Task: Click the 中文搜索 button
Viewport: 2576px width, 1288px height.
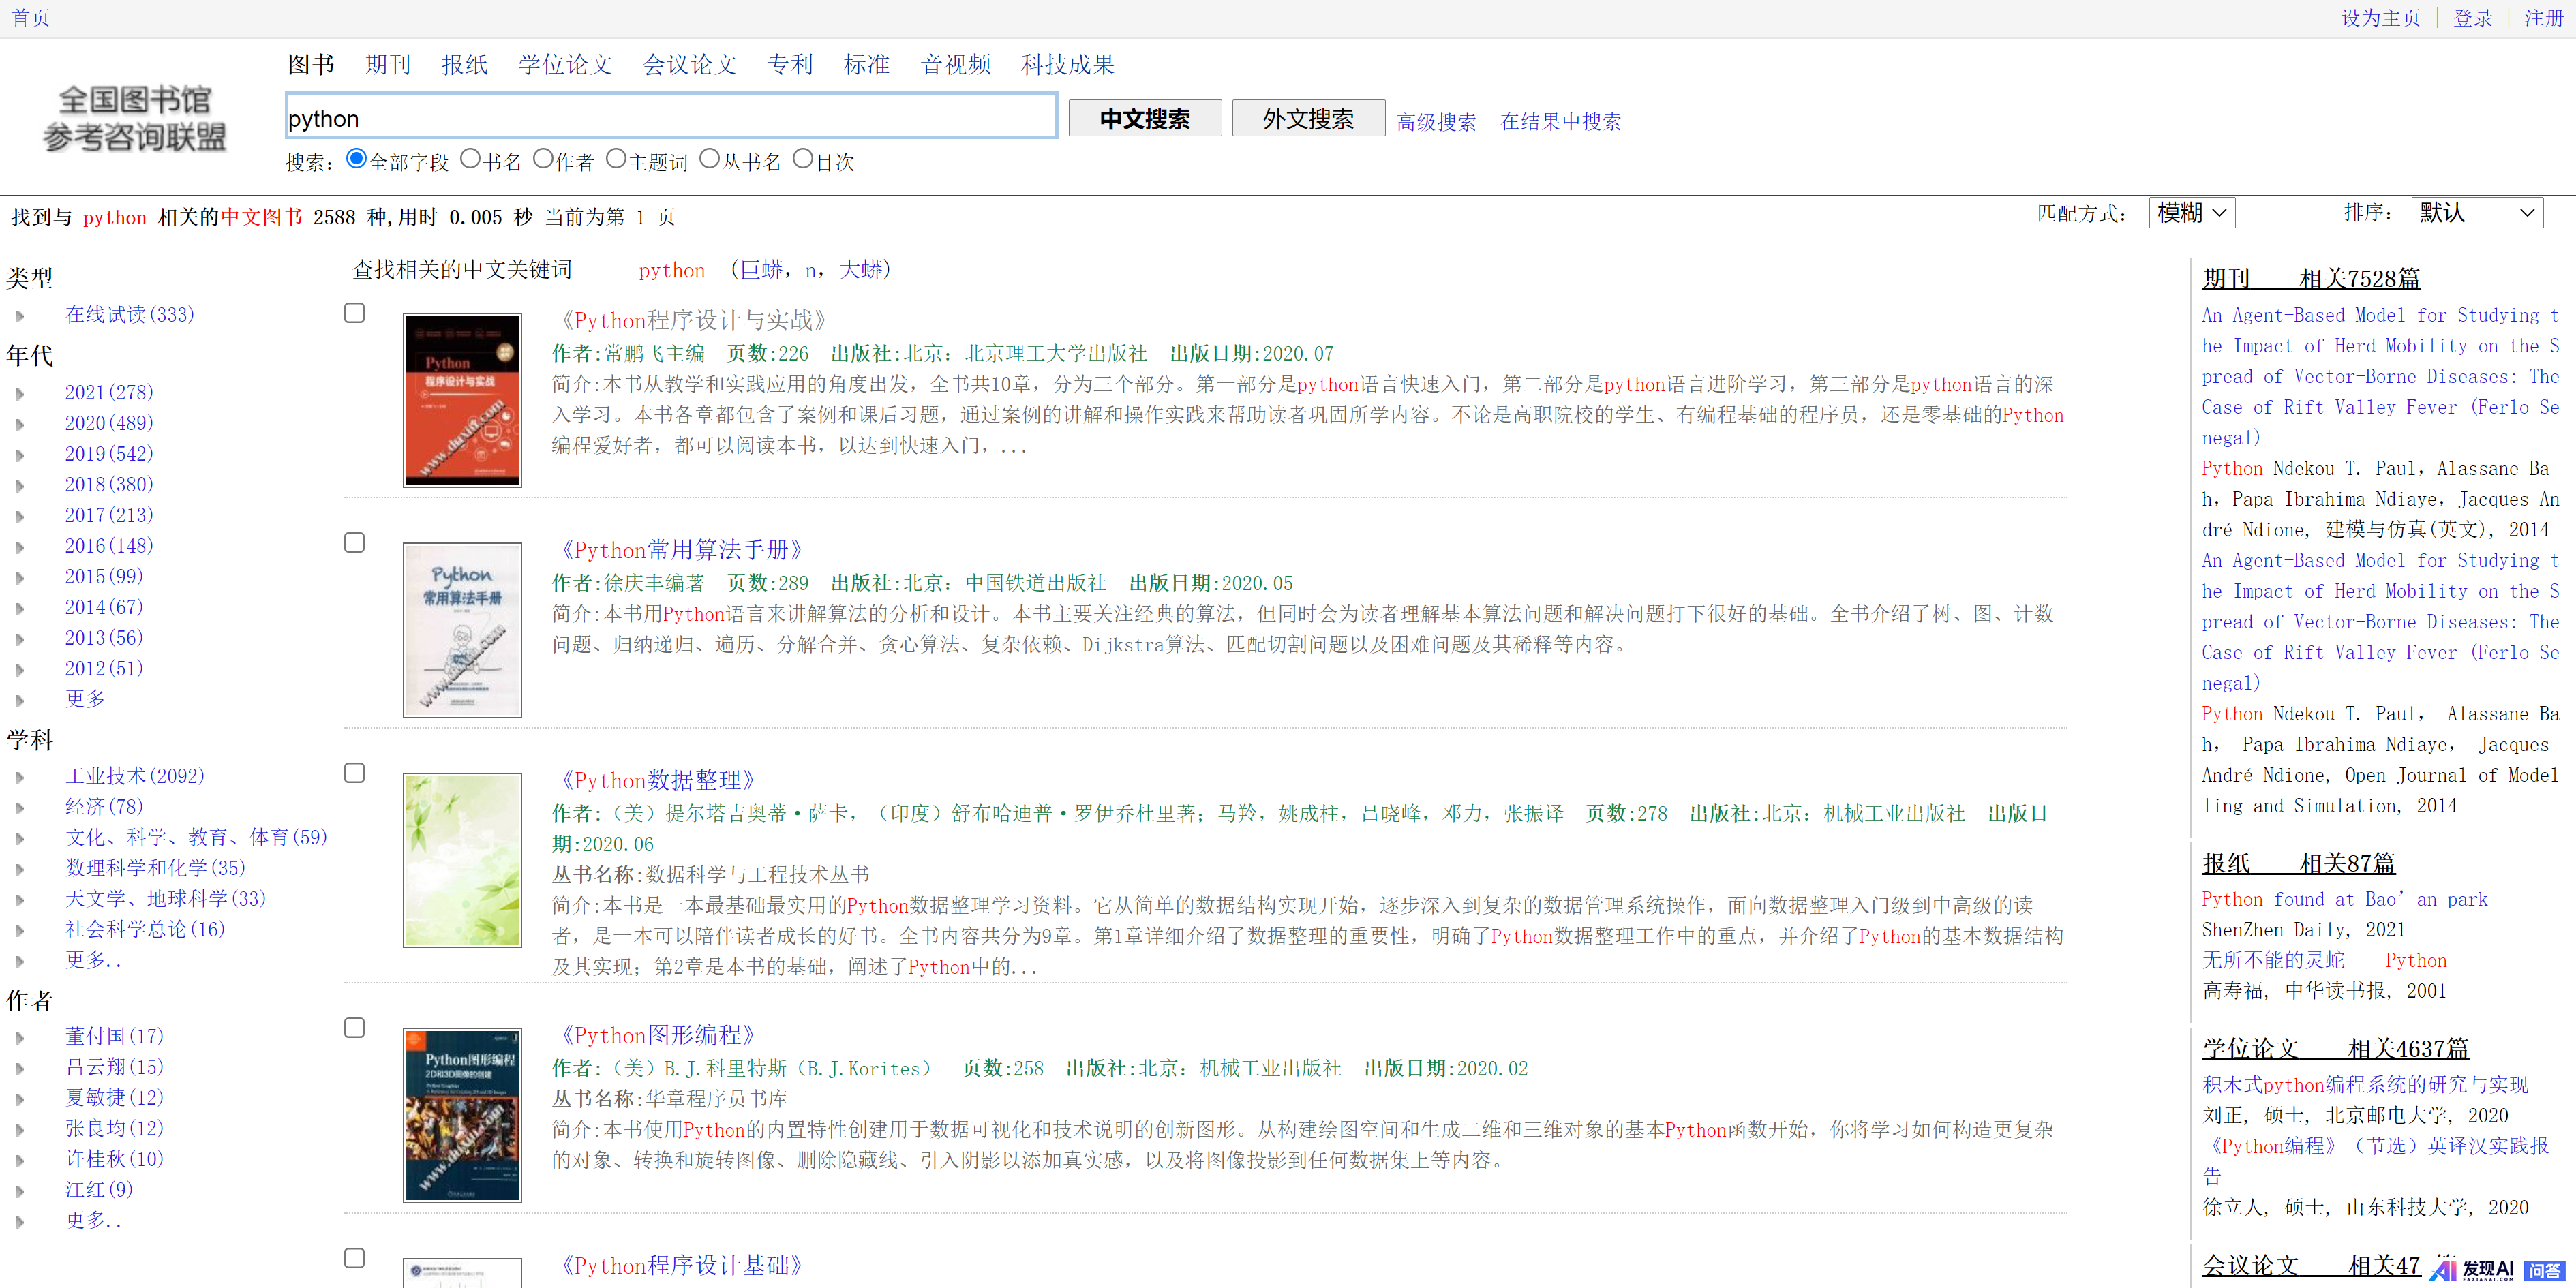Action: coord(1145,118)
